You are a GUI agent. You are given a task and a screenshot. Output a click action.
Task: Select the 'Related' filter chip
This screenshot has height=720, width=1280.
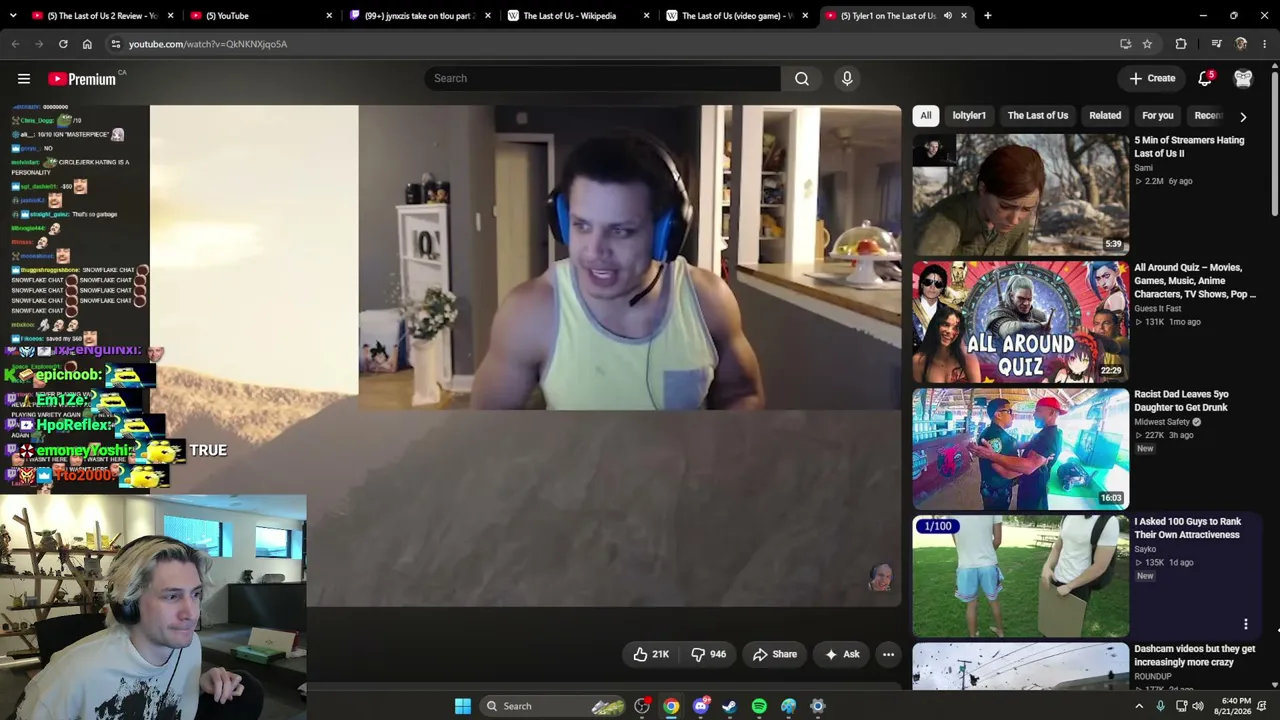point(1105,116)
